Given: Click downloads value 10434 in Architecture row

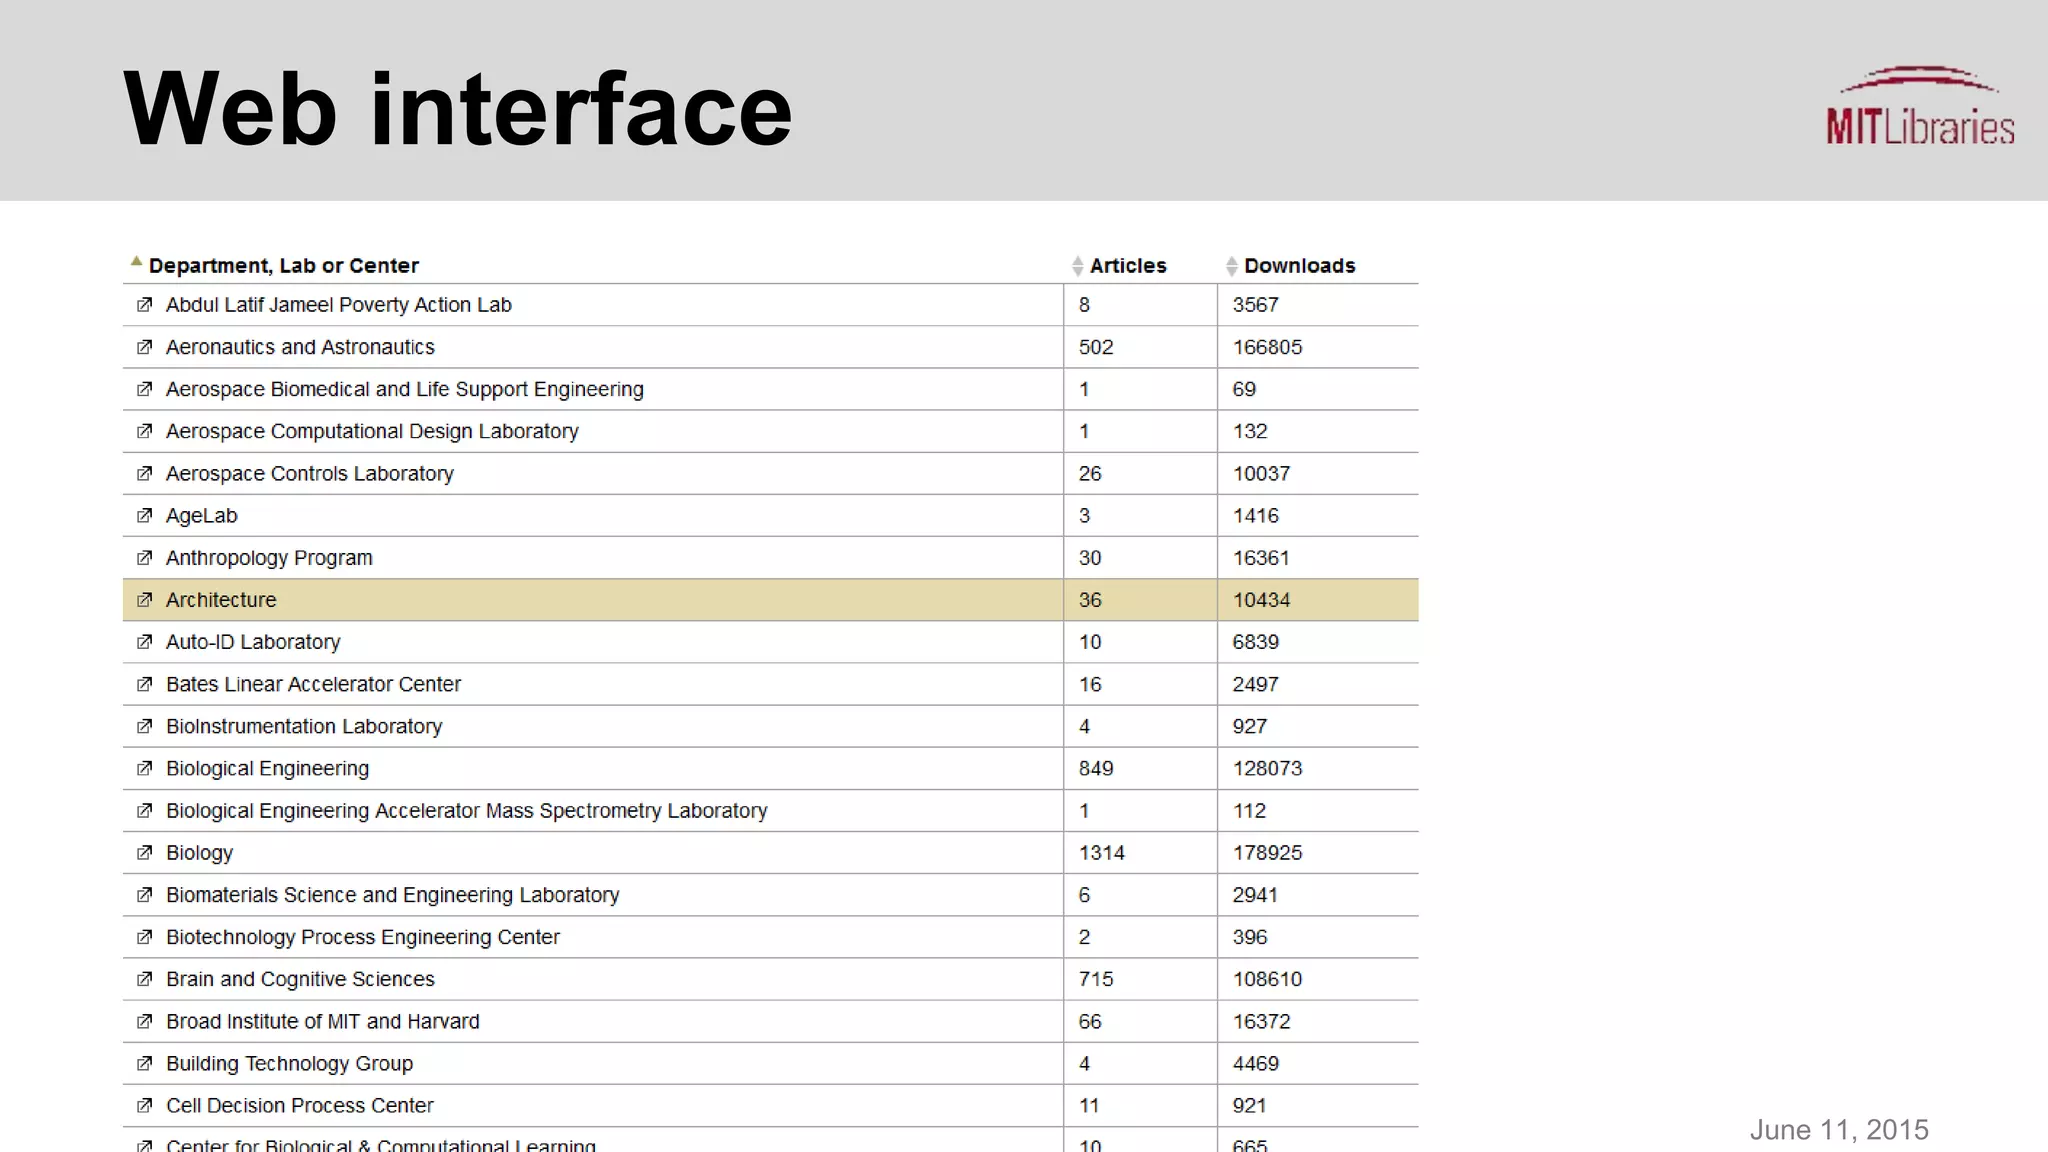Looking at the screenshot, I should tap(1262, 600).
